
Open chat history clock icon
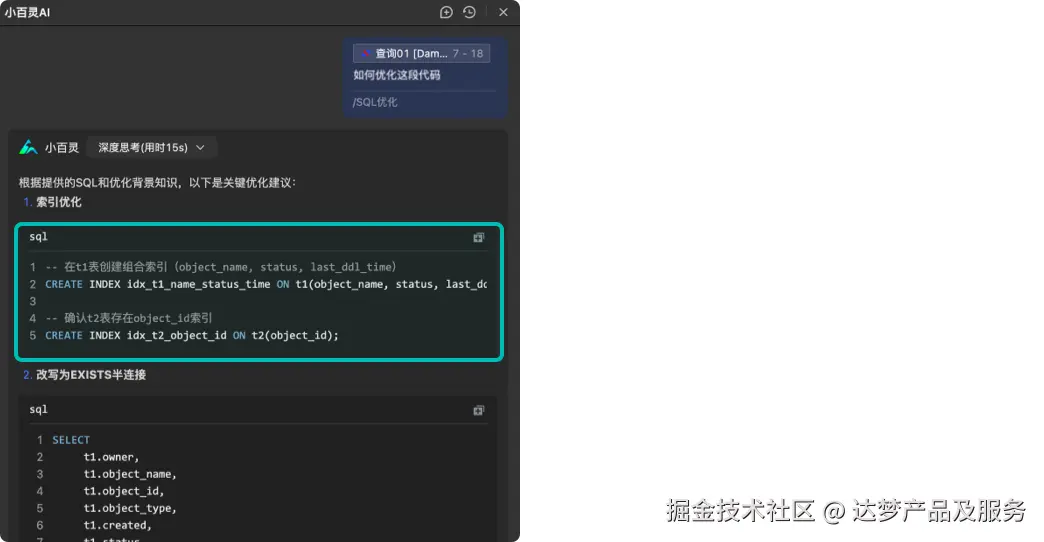[x=469, y=12]
